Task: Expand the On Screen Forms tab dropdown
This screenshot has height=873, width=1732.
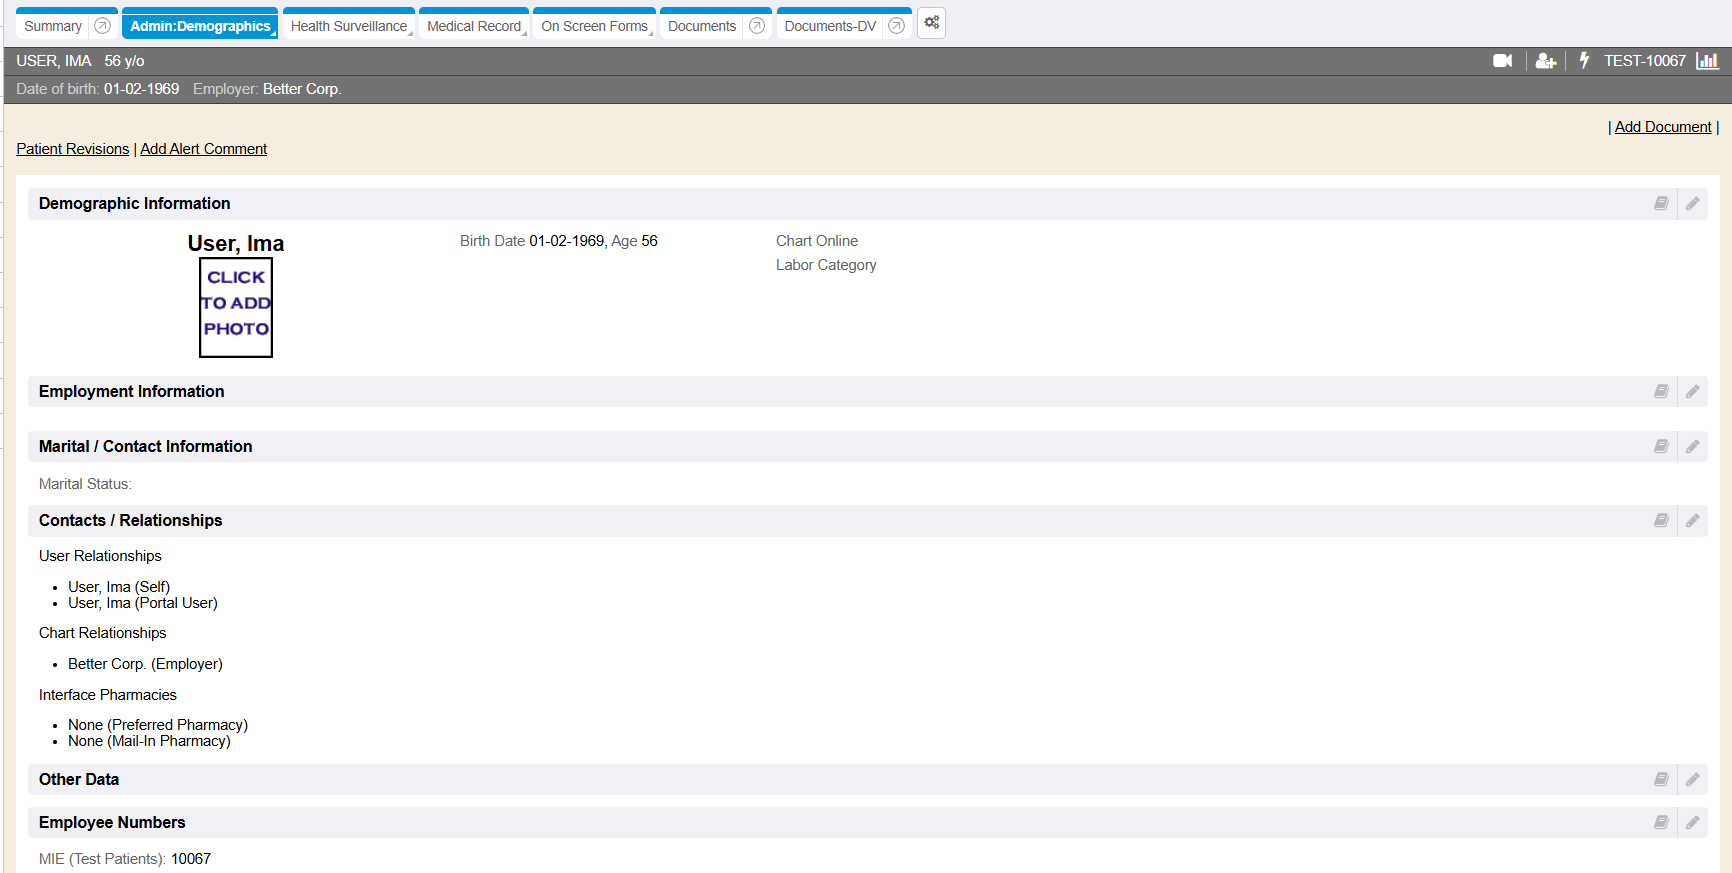Action: (x=651, y=32)
